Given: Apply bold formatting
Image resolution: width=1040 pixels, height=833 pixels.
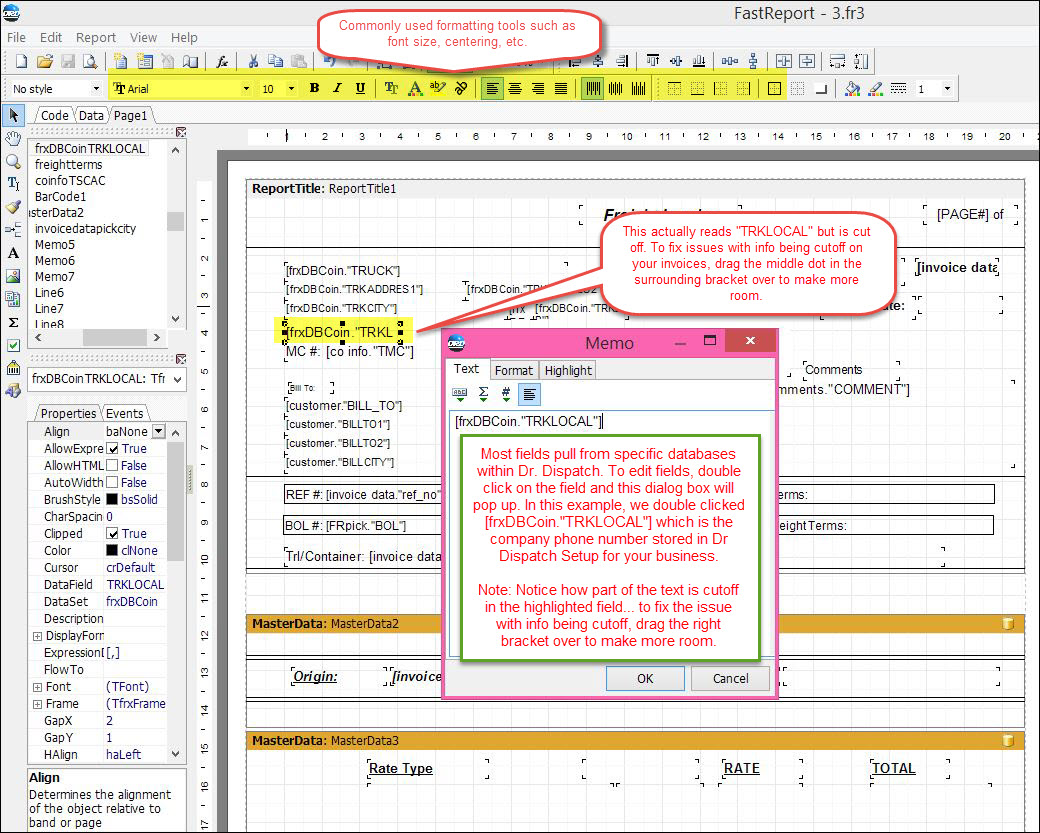Looking at the screenshot, I should click(314, 88).
